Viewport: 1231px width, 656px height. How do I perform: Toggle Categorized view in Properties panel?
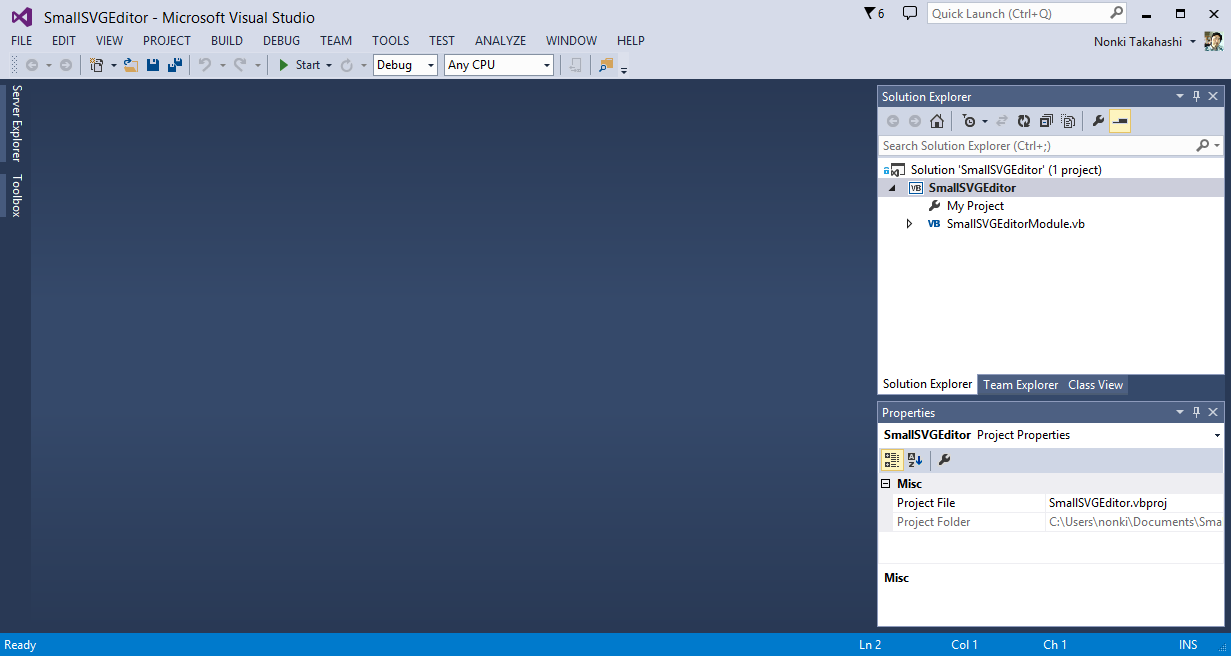[x=892, y=460]
